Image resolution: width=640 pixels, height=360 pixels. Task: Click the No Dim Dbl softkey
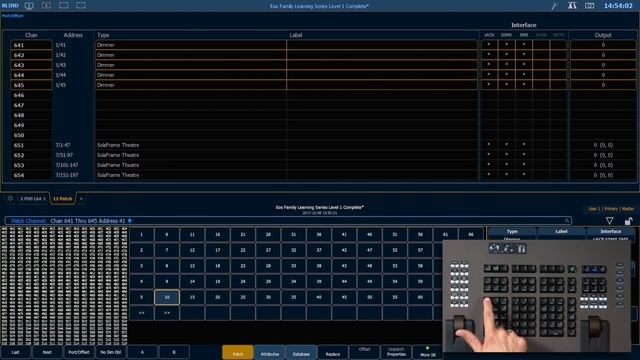tap(111, 352)
